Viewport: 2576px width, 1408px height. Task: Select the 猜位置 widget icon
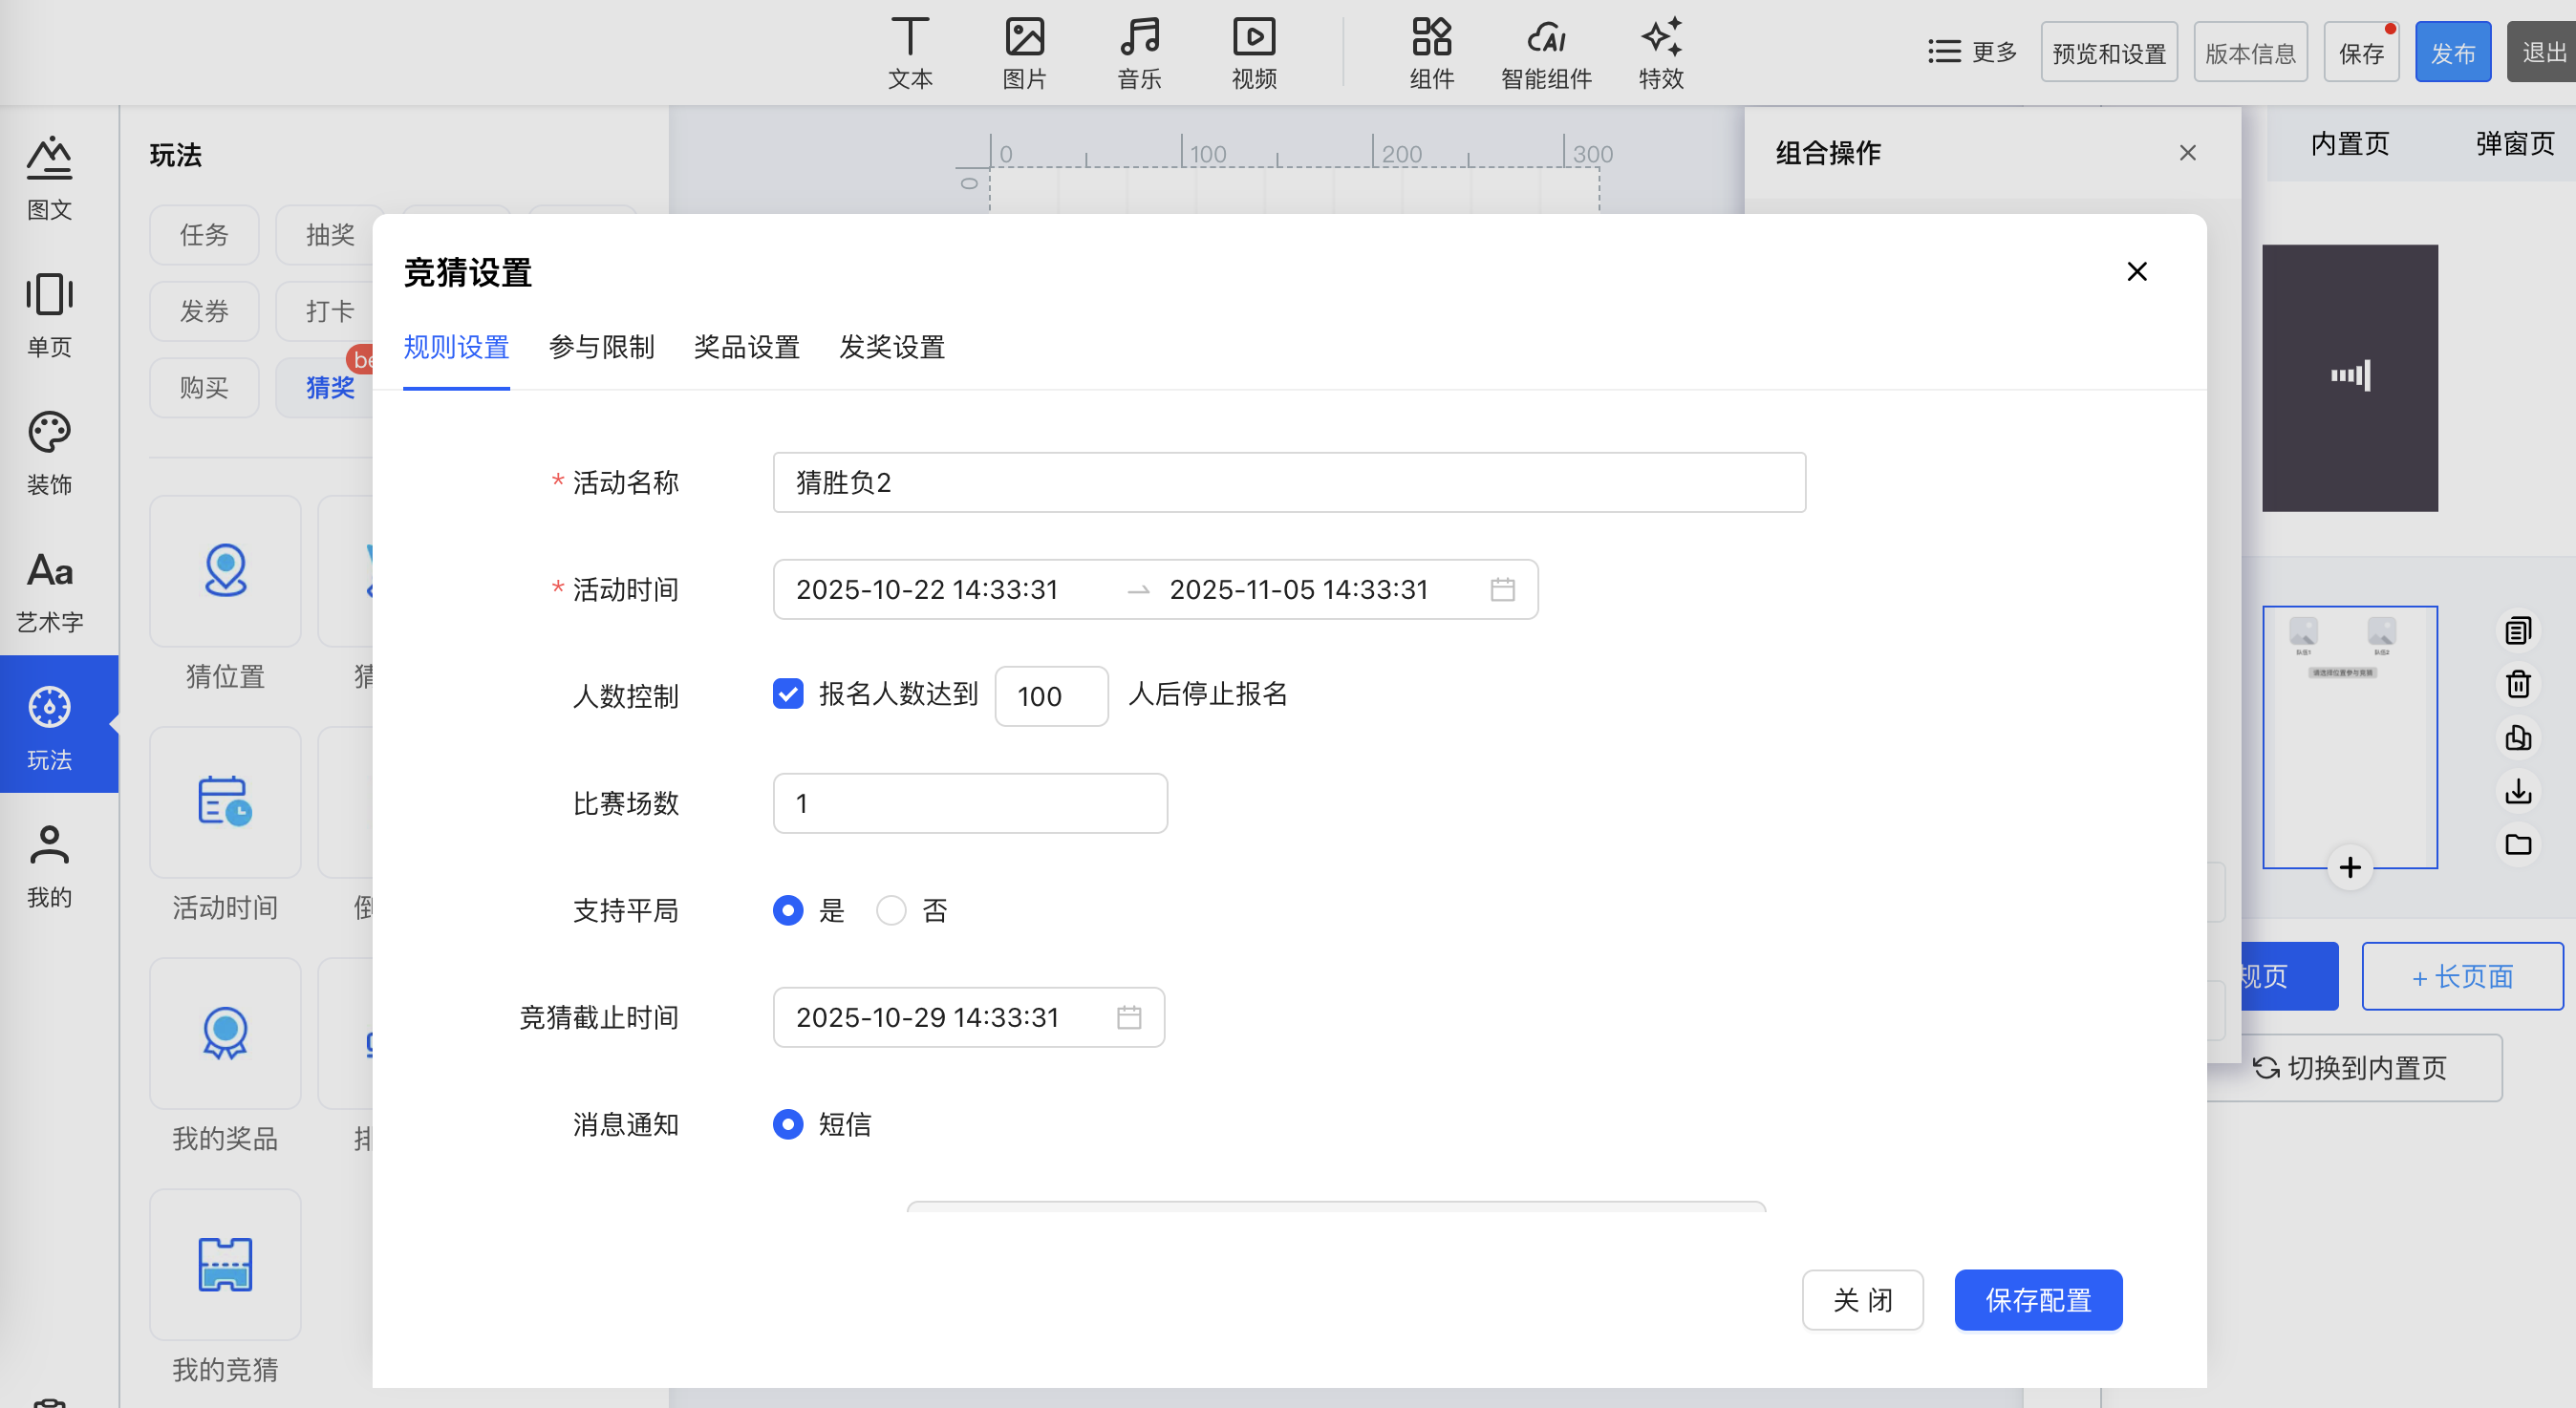click(225, 571)
